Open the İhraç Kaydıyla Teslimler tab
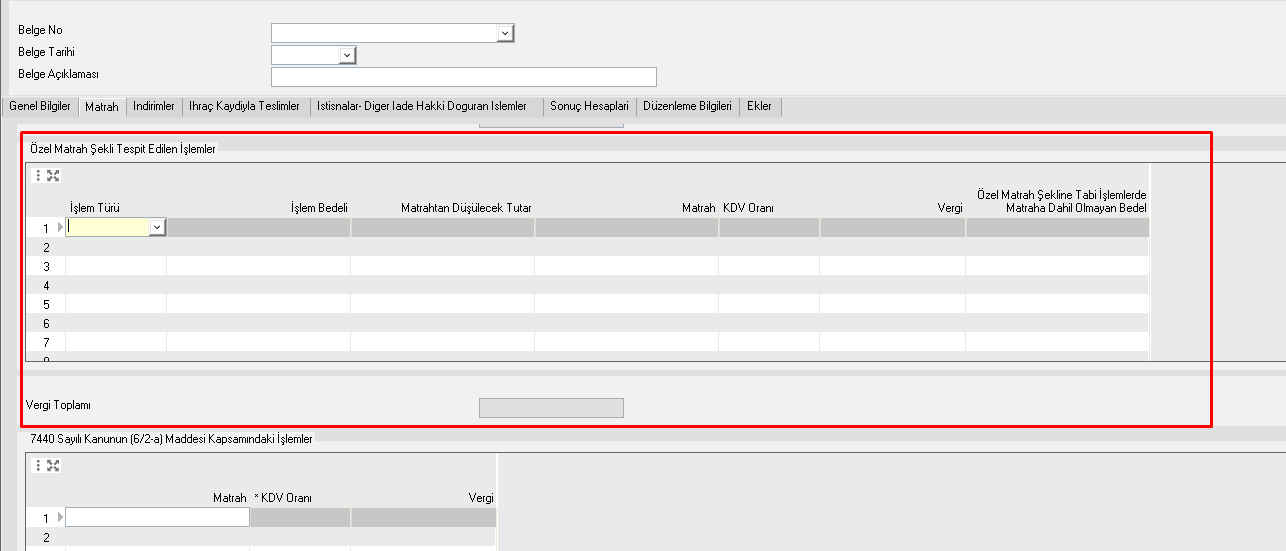Viewport: 1286px width, 551px height. [244, 106]
